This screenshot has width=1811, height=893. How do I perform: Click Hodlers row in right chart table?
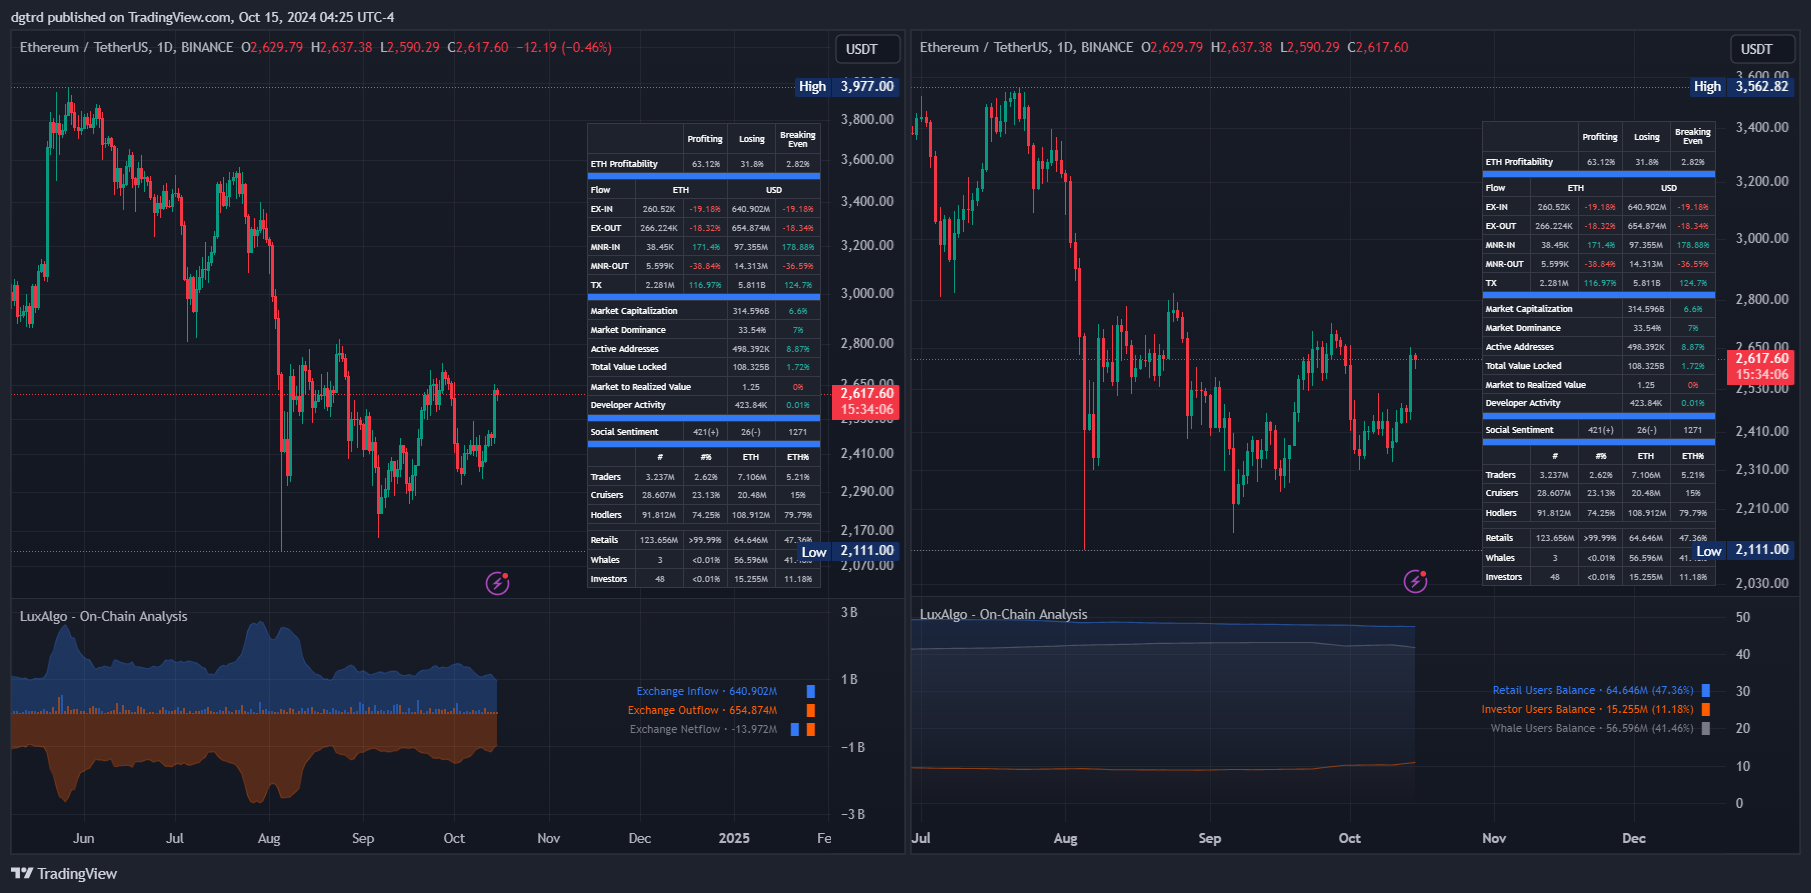coord(1599,513)
